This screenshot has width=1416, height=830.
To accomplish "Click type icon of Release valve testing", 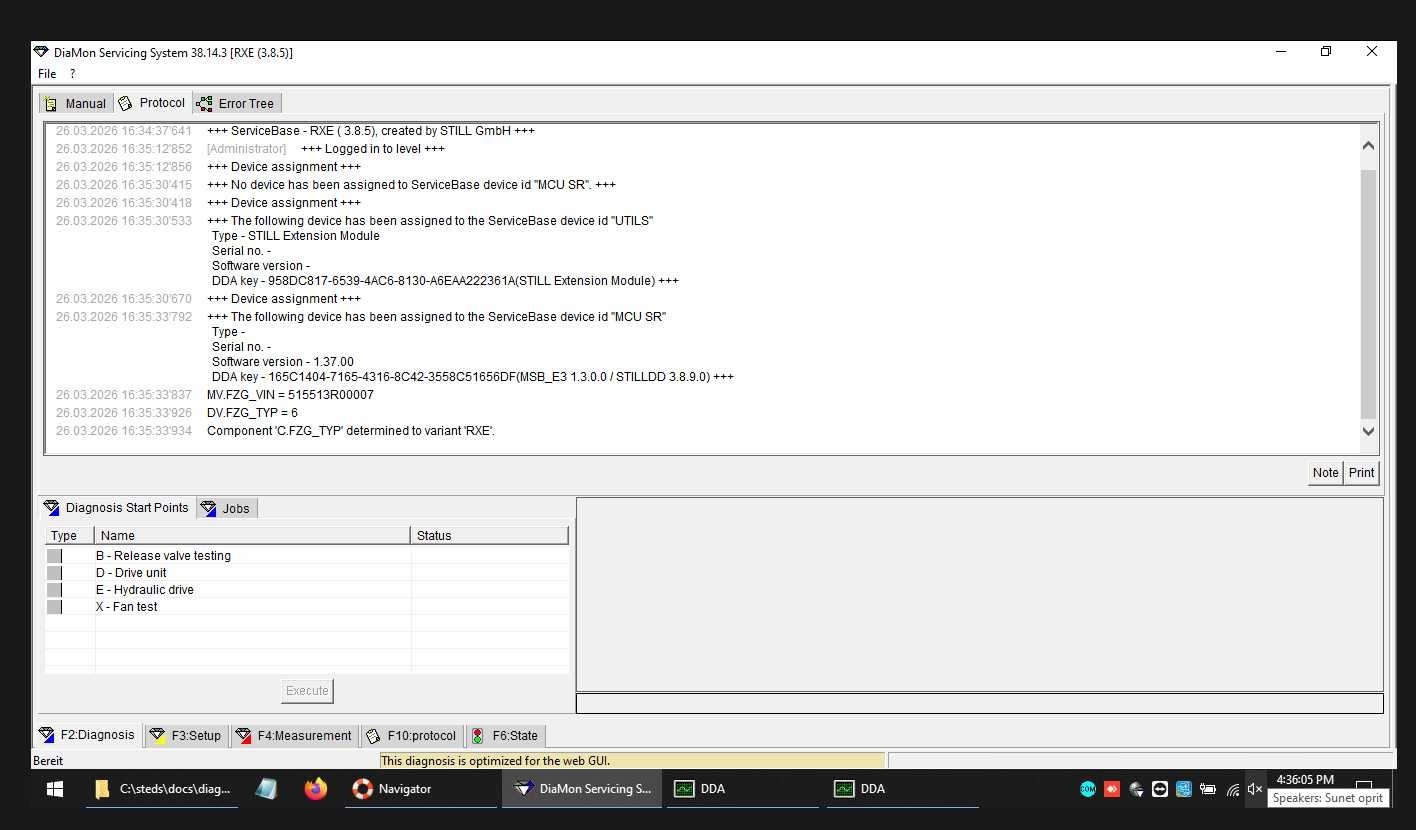I will [54, 556].
